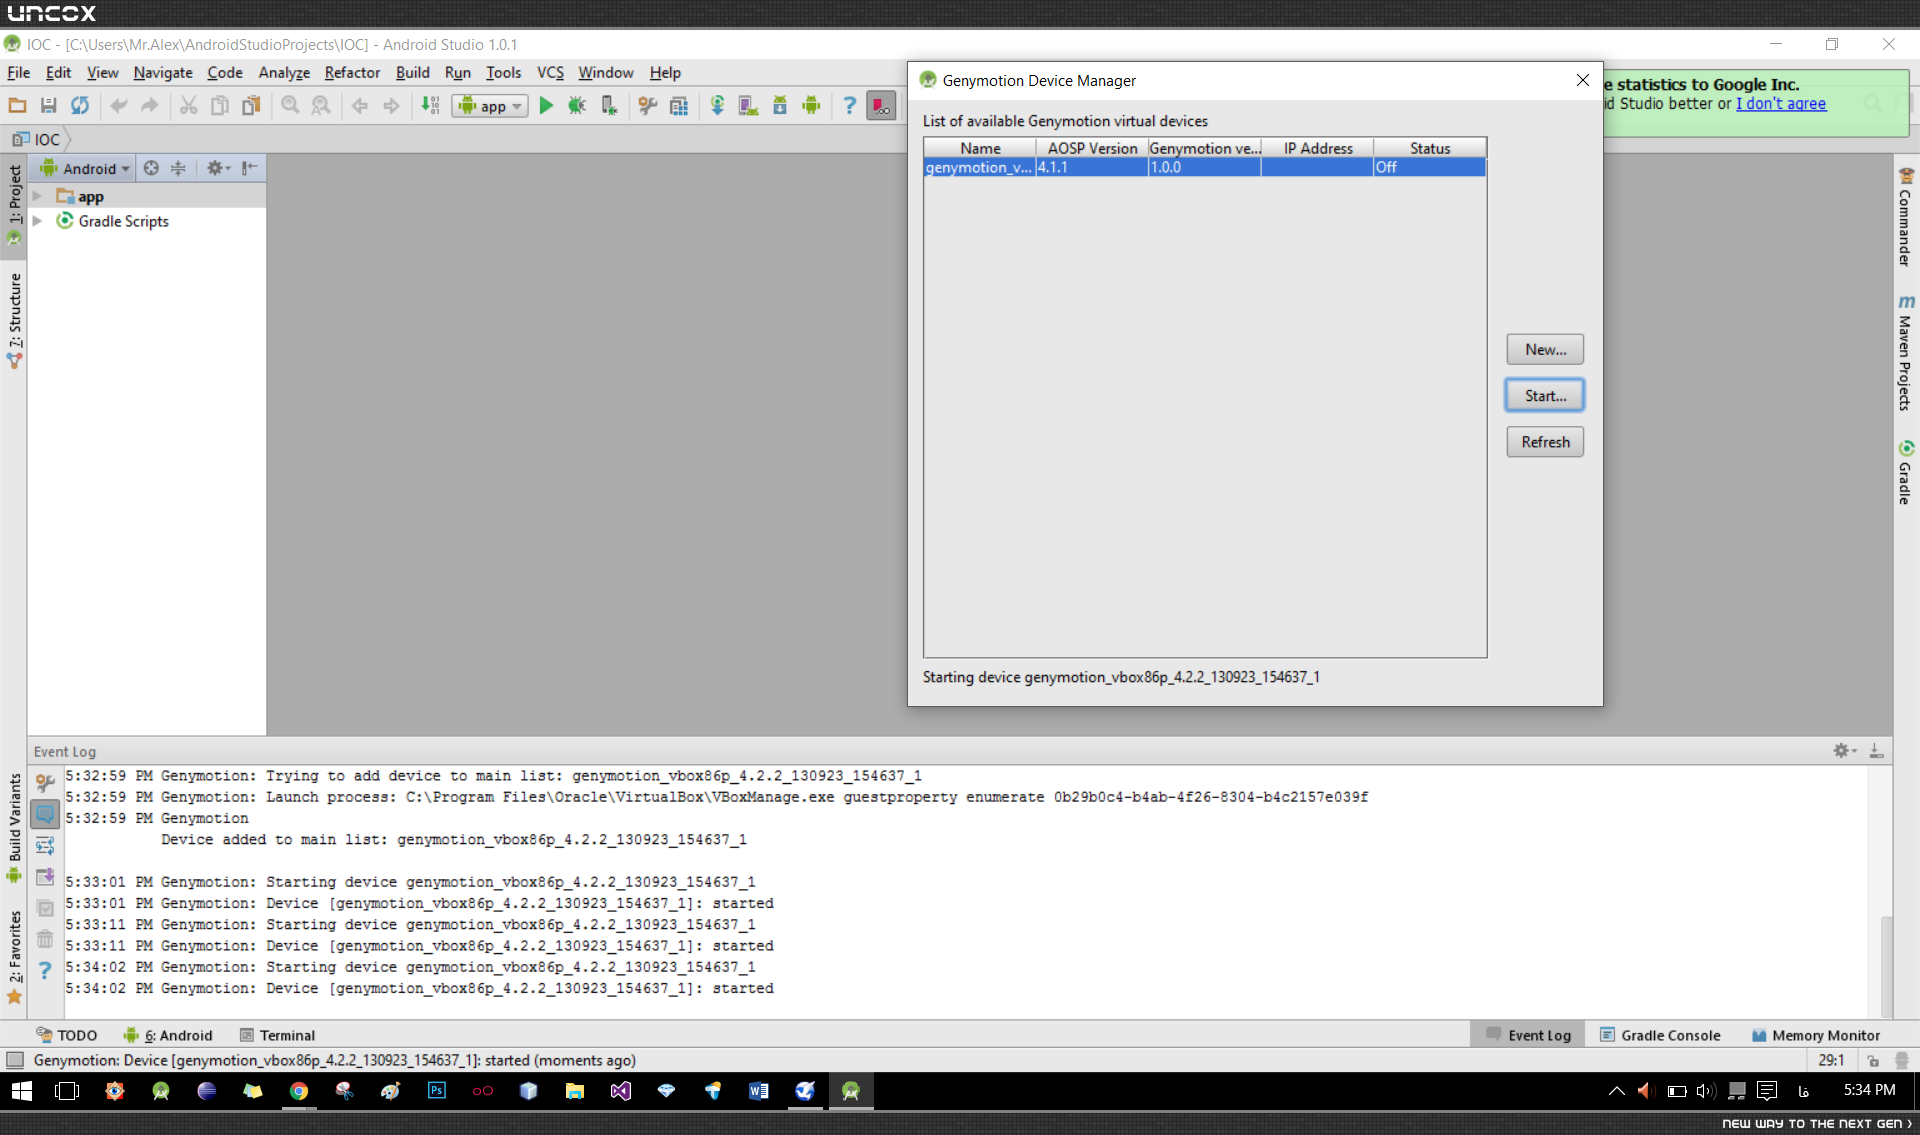Click the Sync Project with Gradle icon
The height and width of the screenshot is (1135, 1920).
[x=717, y=105]
